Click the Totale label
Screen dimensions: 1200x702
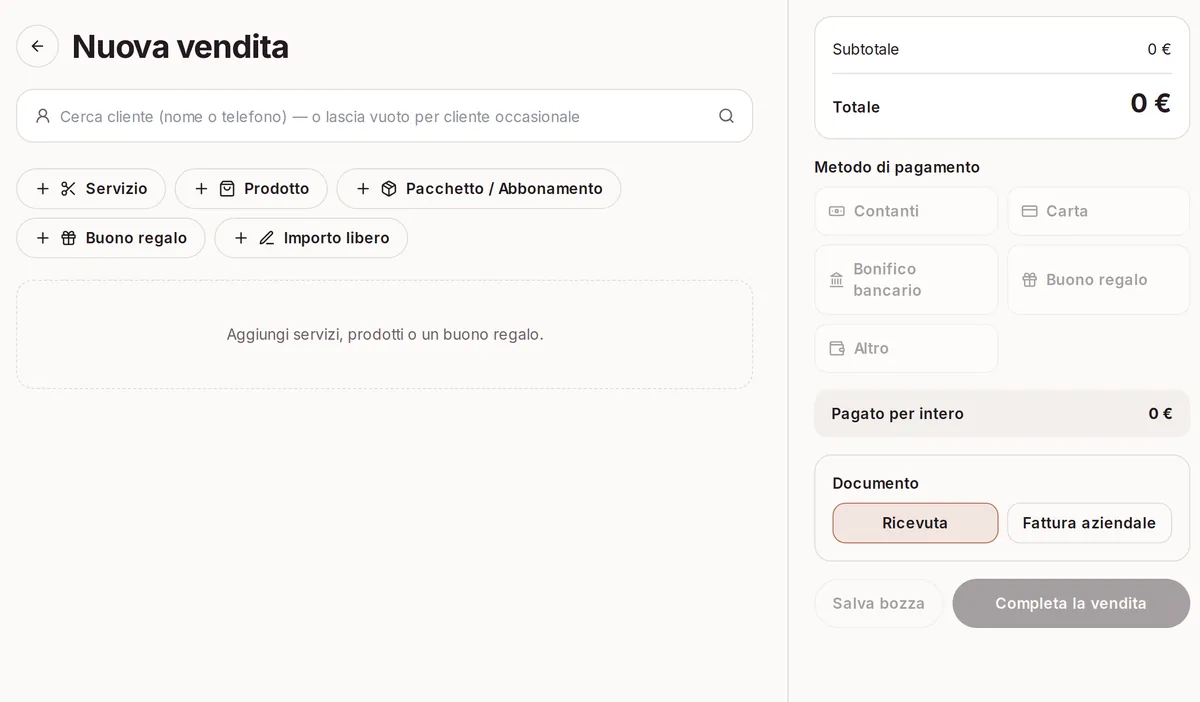point(856,107)
